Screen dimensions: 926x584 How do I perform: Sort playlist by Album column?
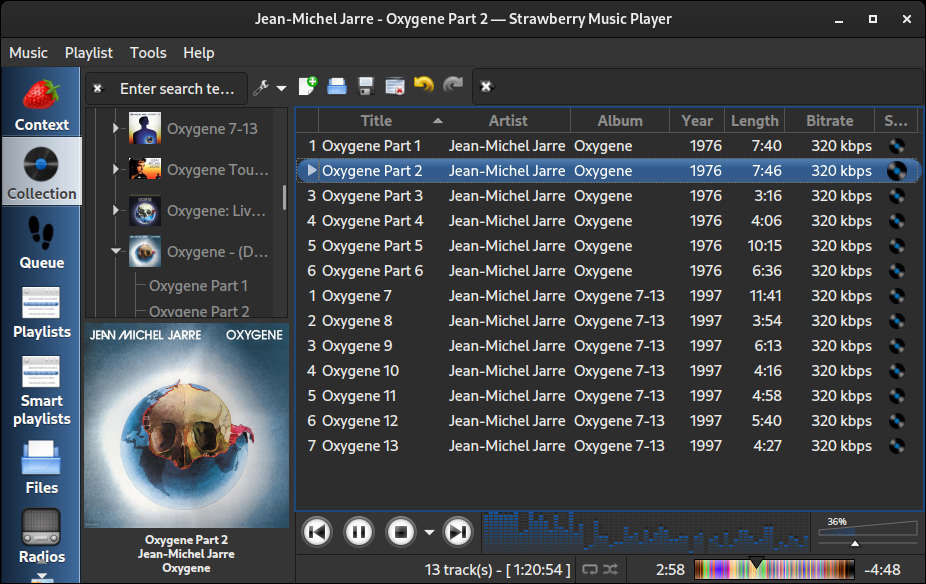tap(619, 121)
